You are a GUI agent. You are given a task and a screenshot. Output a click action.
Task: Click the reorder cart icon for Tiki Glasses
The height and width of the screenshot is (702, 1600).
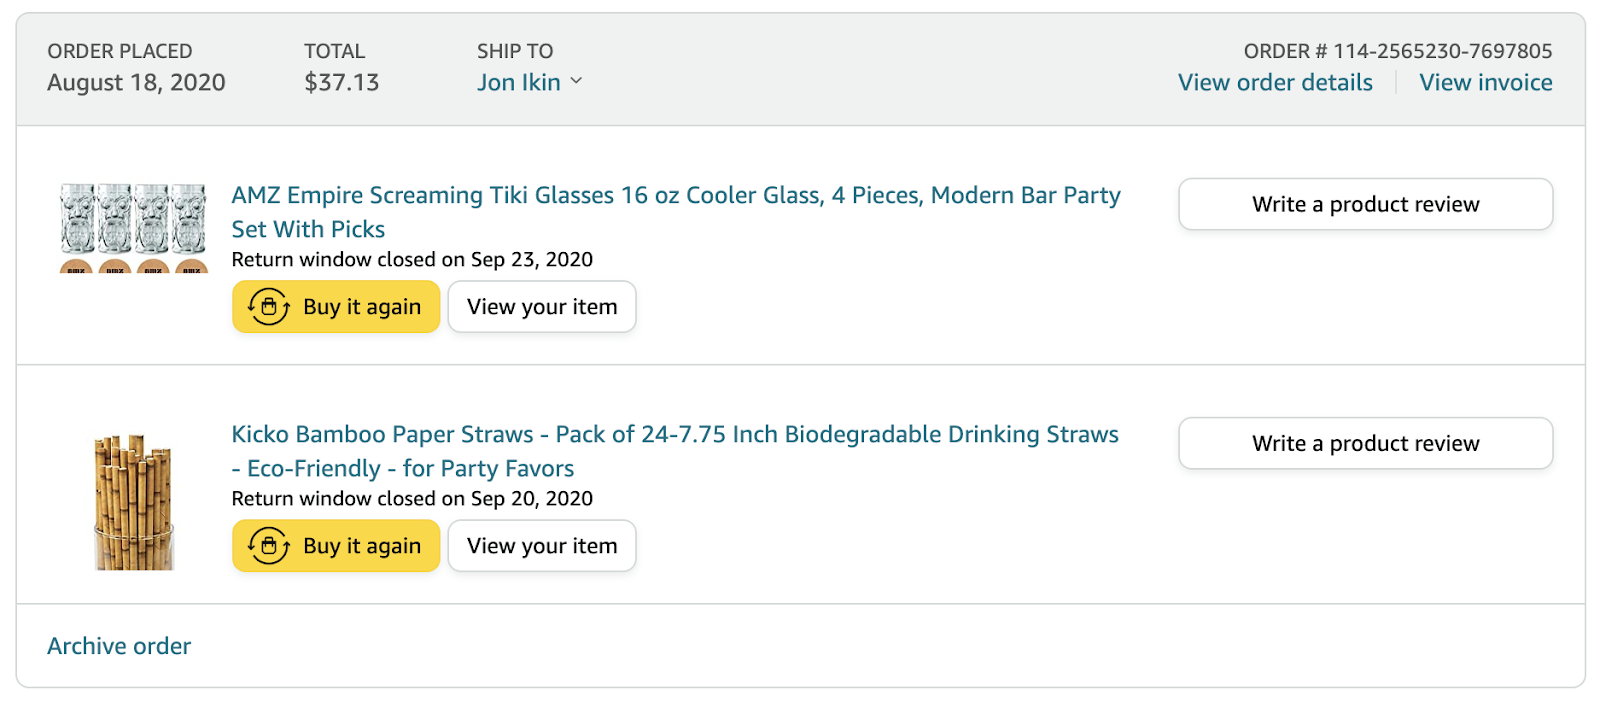pyautogui.click(x=268, y=307)
